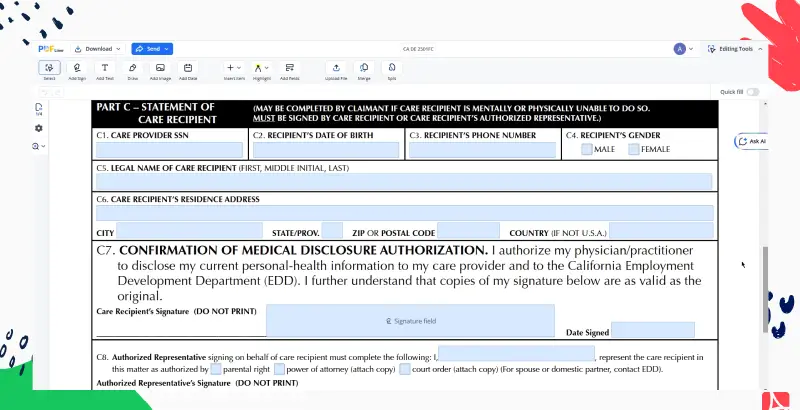Open the pages panel icon in left sidebar
The image size is (800, 410).
[39, 108]
